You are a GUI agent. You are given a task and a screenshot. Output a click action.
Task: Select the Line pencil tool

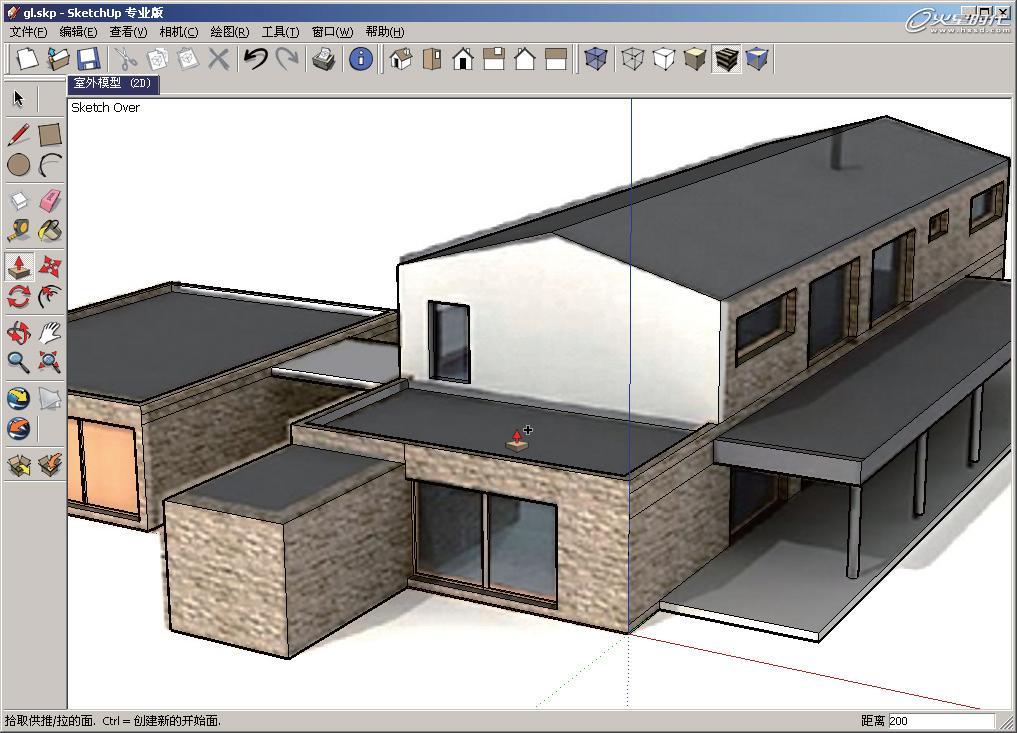pos(19,135)
